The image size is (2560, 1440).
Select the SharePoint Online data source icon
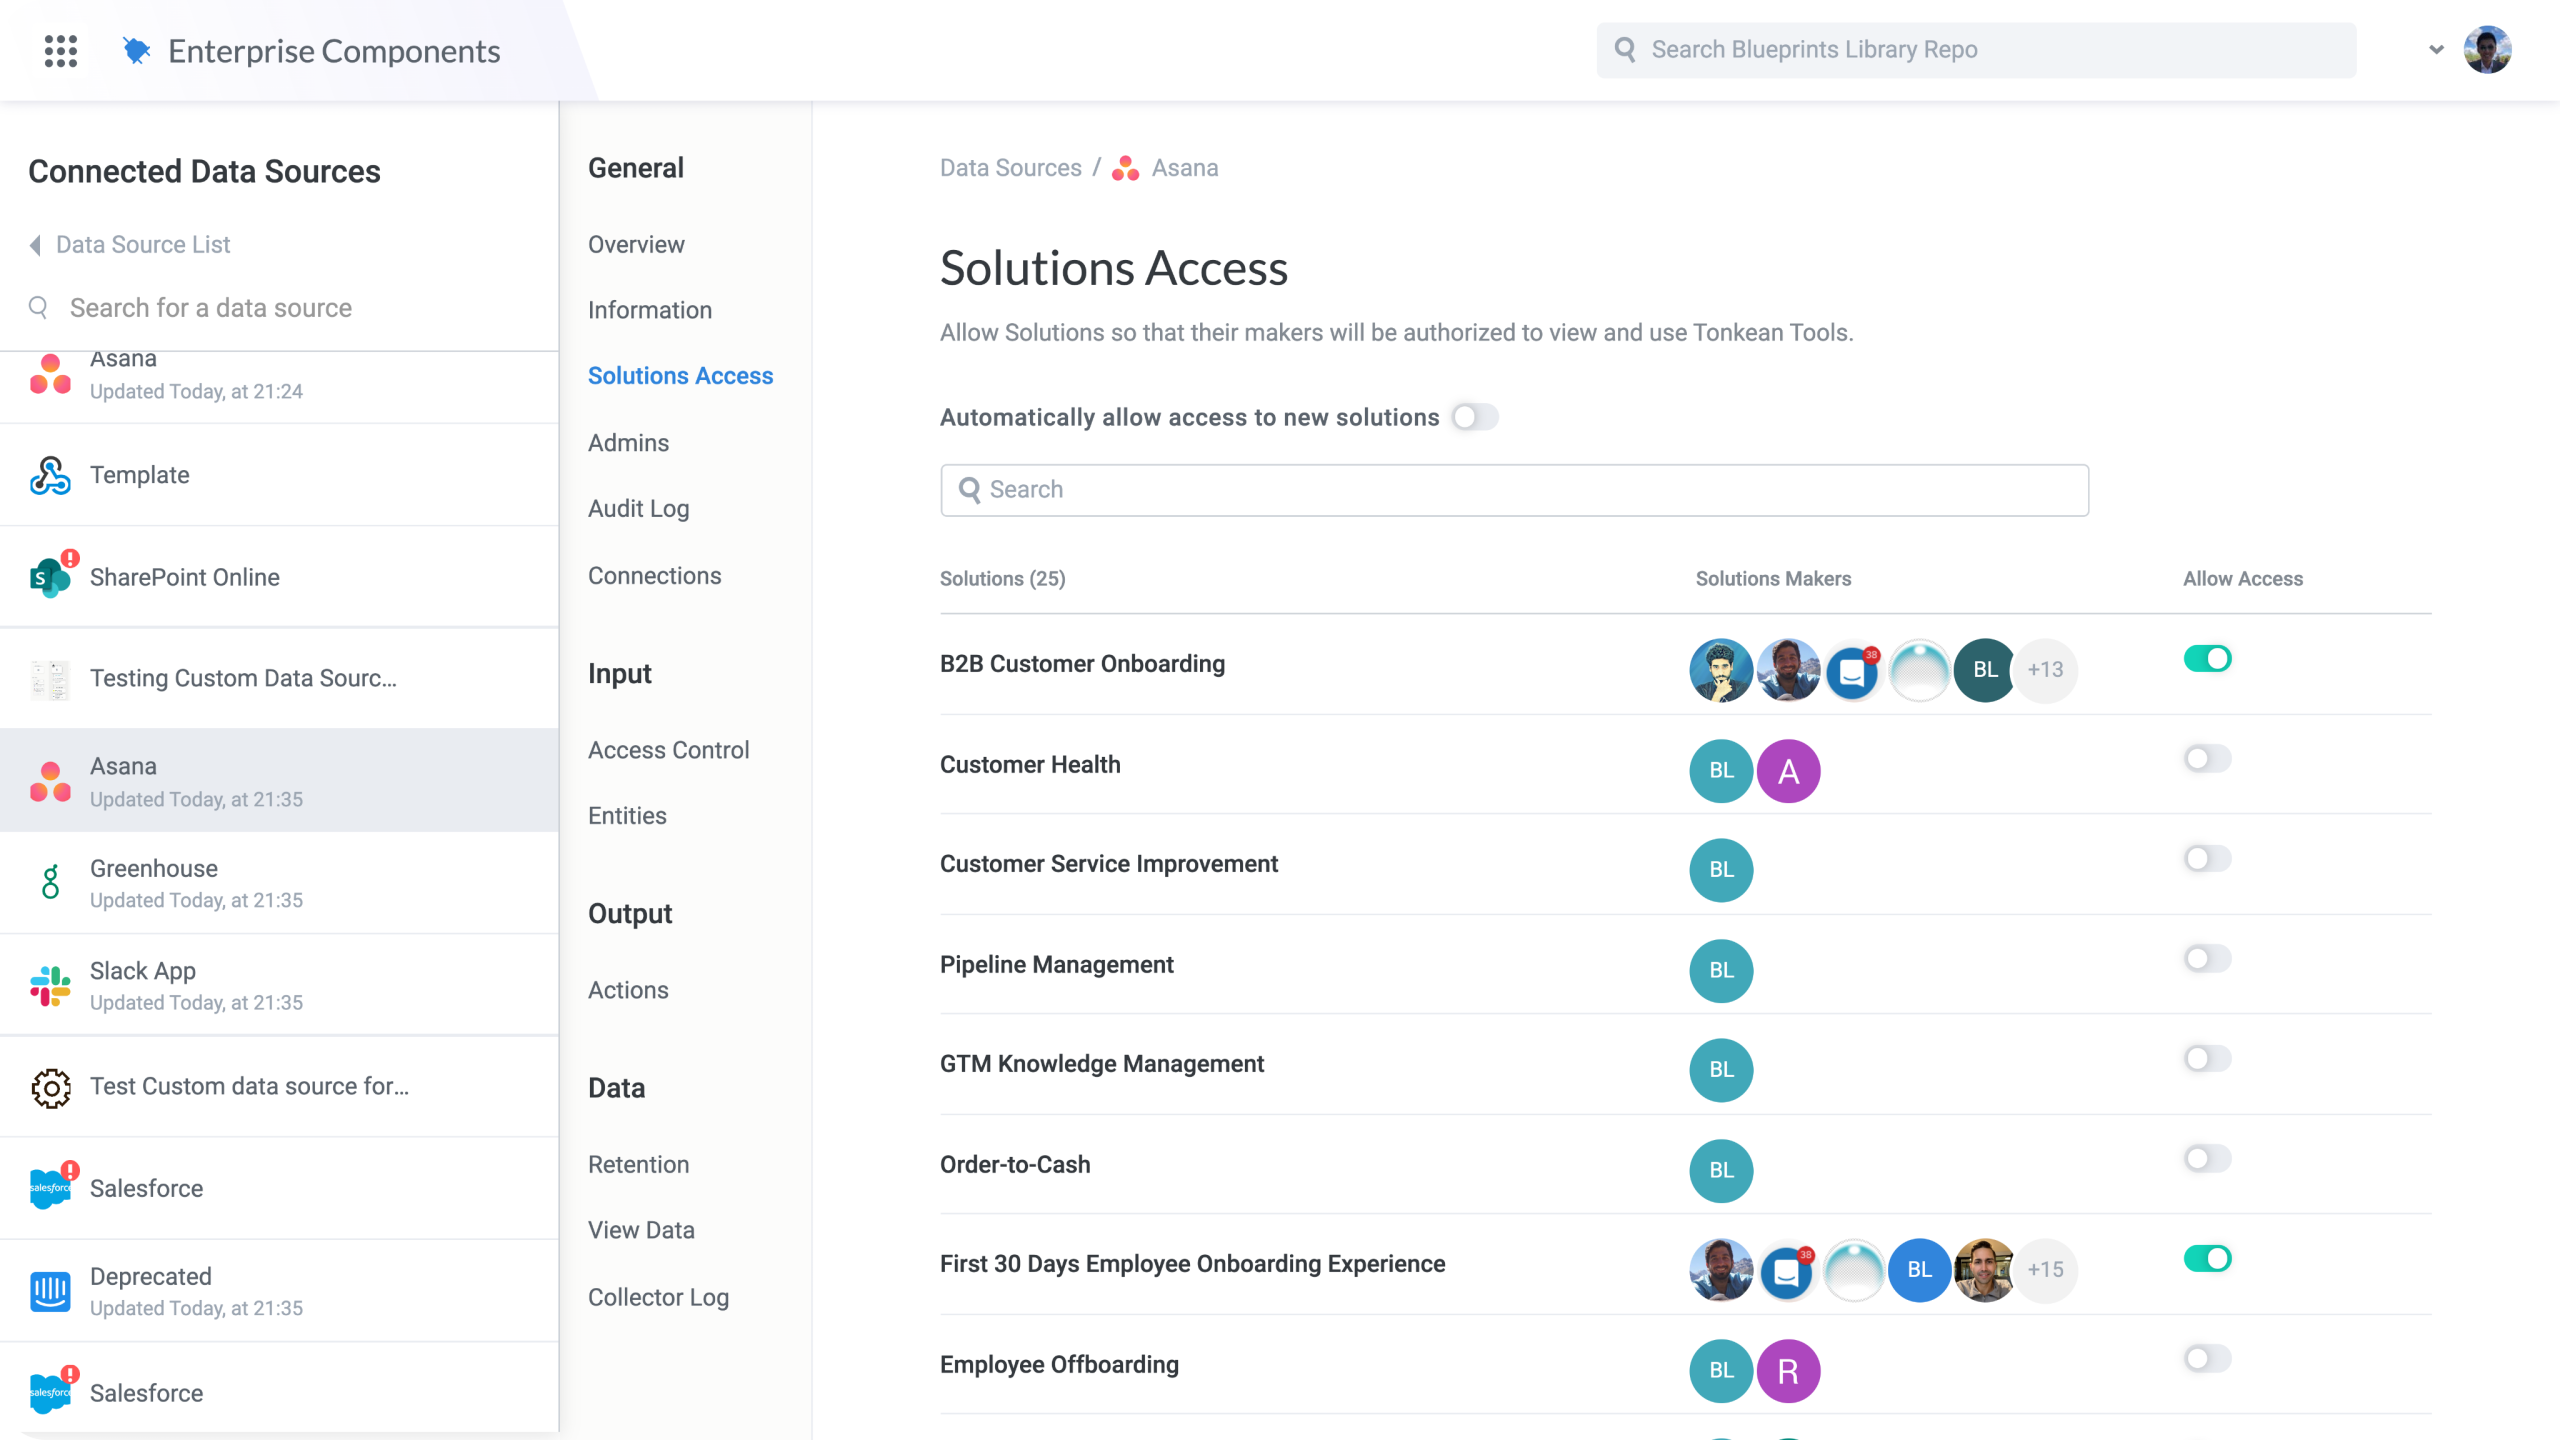click(x=50, y=576)
